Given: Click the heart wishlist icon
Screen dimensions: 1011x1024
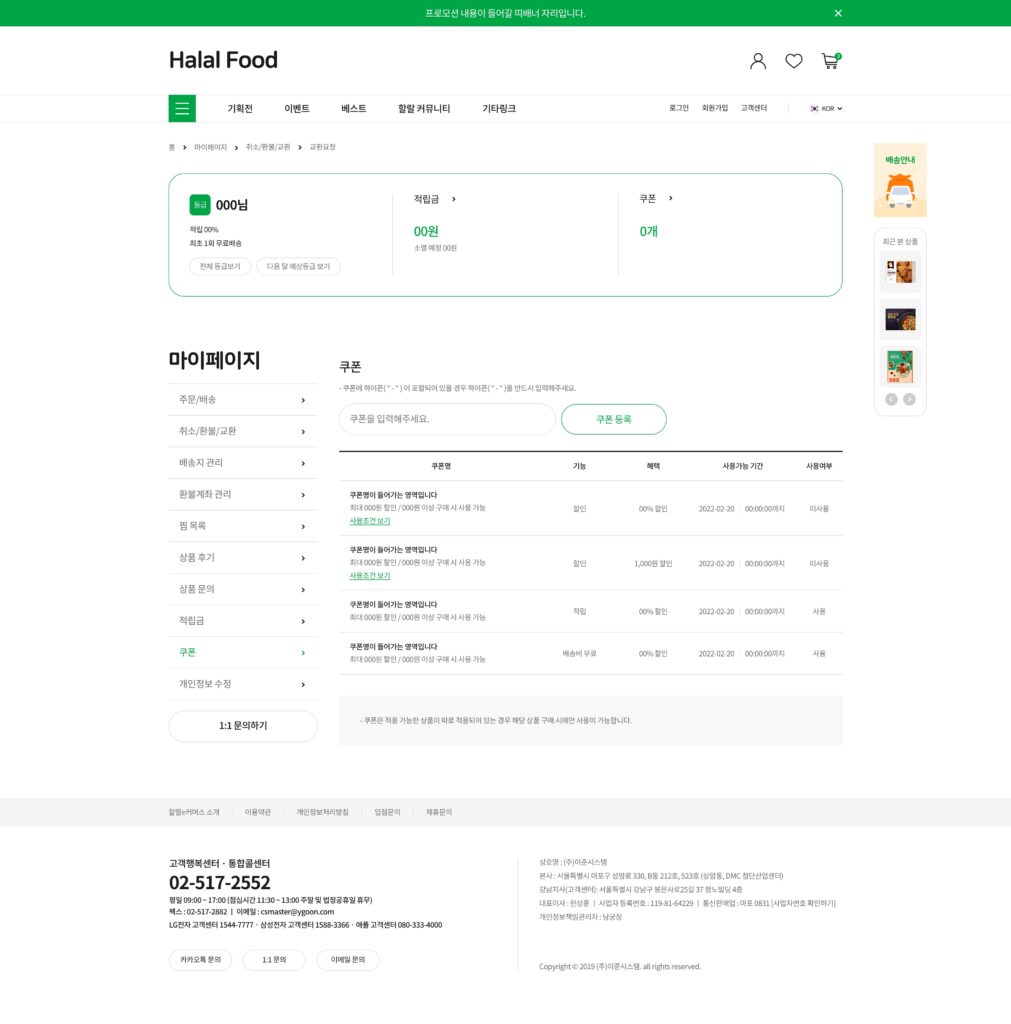Looking at the screenshot, I should click(794, 61).
